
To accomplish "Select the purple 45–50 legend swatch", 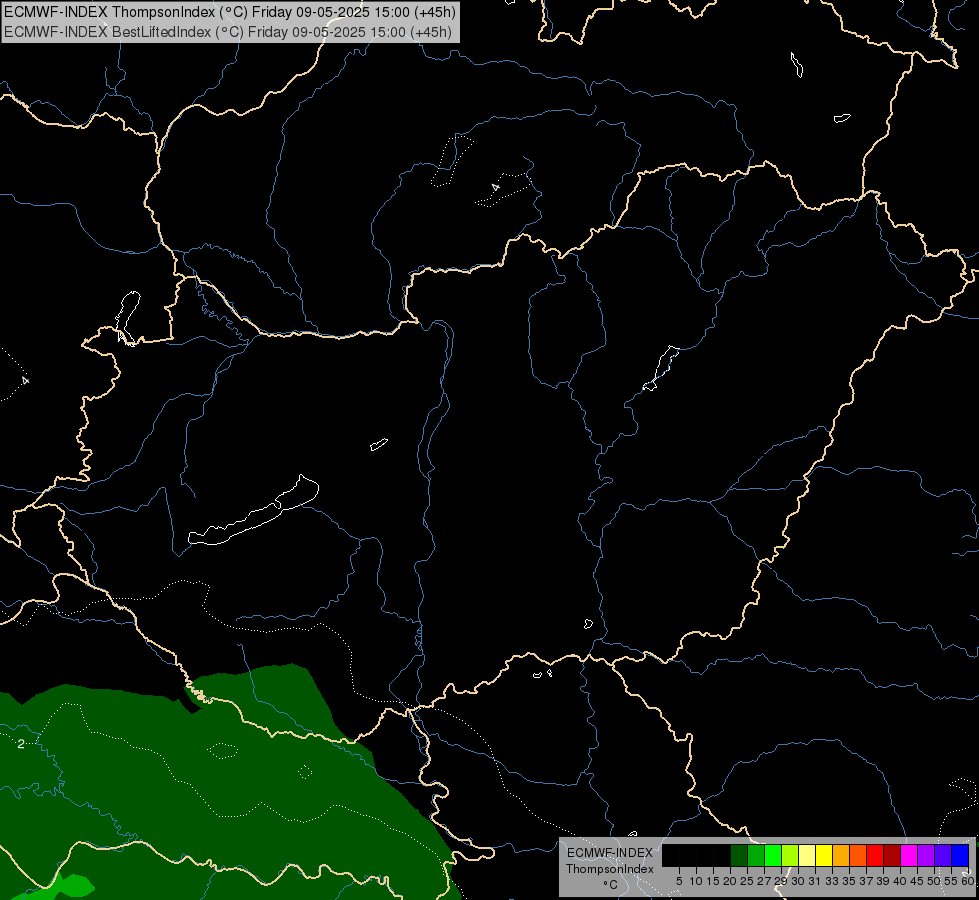I will (x=926, y=855).
